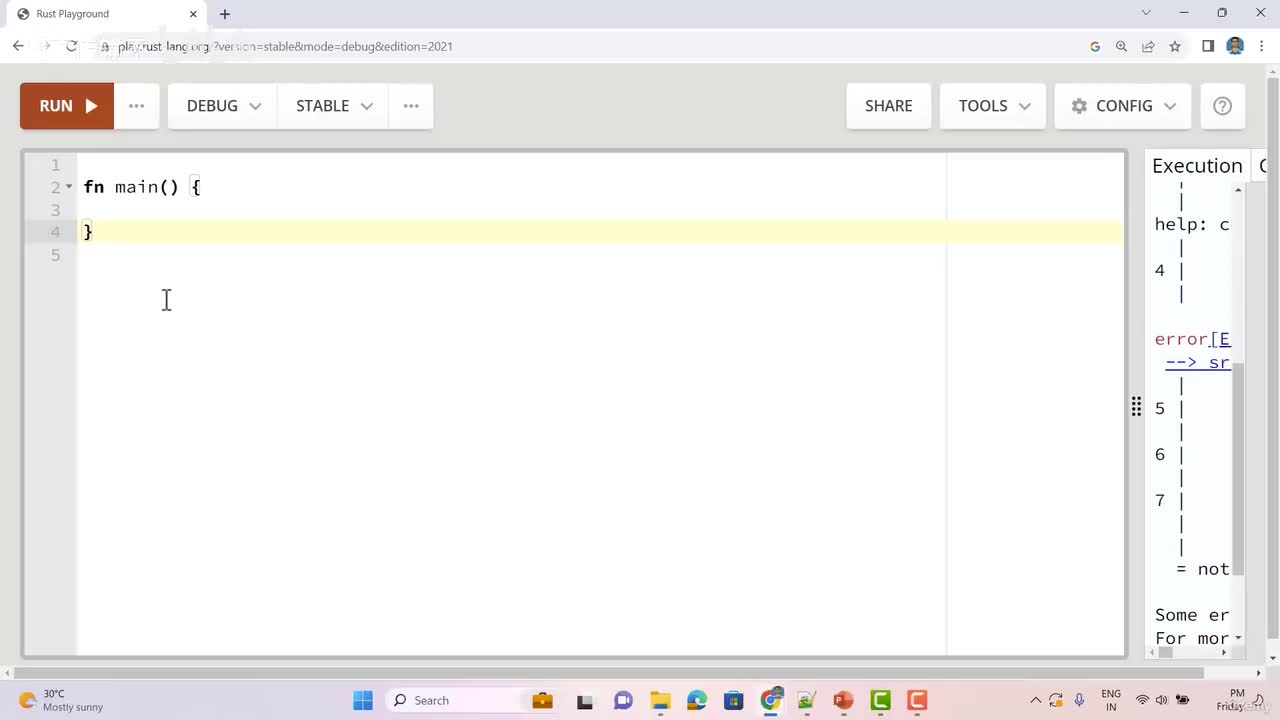The height and width of the screenshot is (720, 1280).
Task: Open the tab search chevron
Action: (x=1146, y=13)
